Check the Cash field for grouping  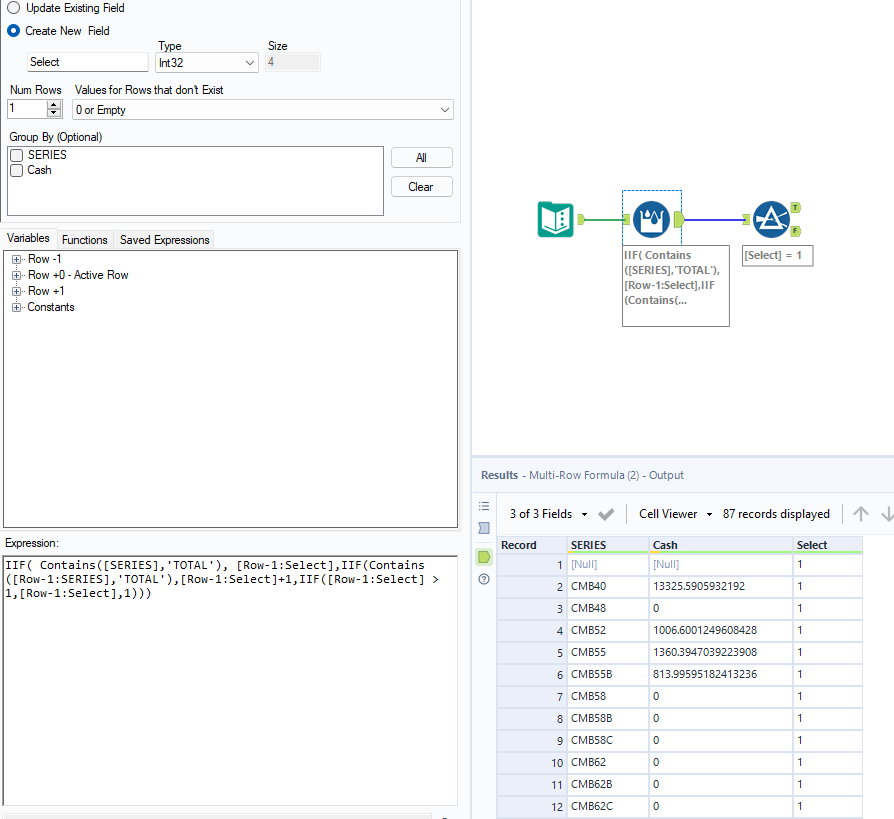(x=16, y=170)
